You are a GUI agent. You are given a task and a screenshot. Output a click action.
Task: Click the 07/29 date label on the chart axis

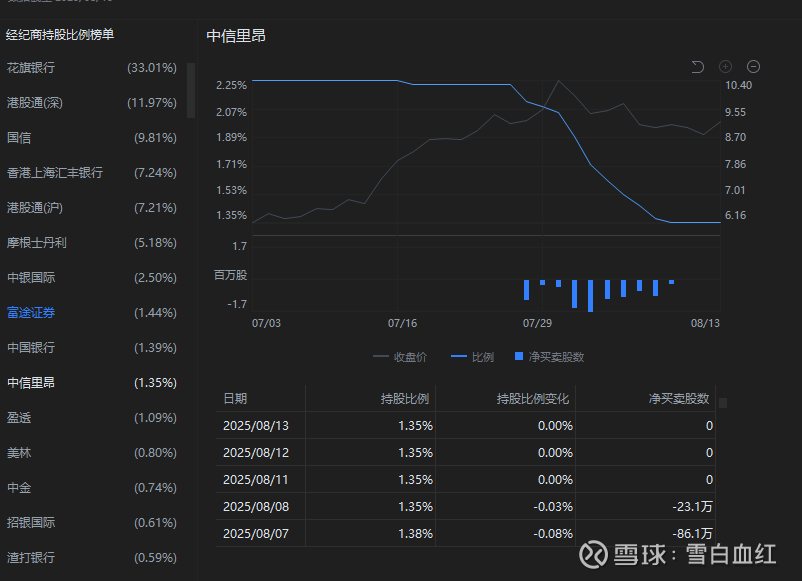point(537,323)
